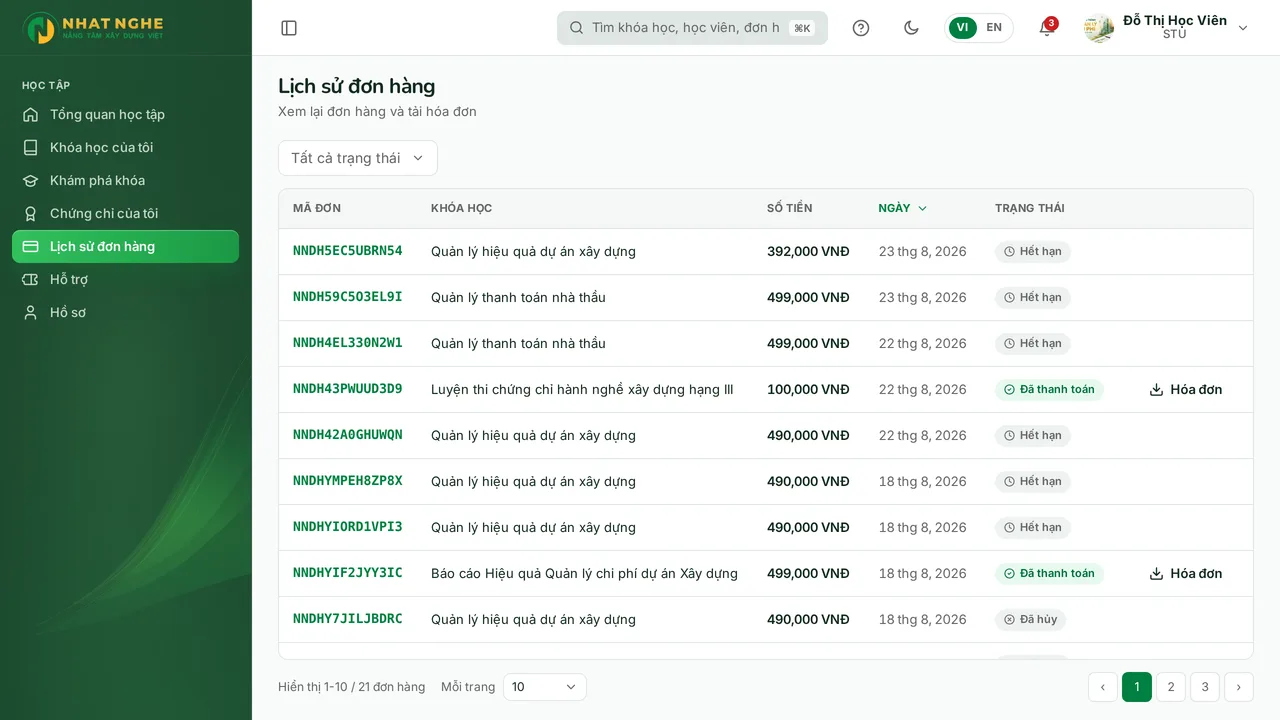Click the ⌘K shortcut hint

(x=802, y=28)
